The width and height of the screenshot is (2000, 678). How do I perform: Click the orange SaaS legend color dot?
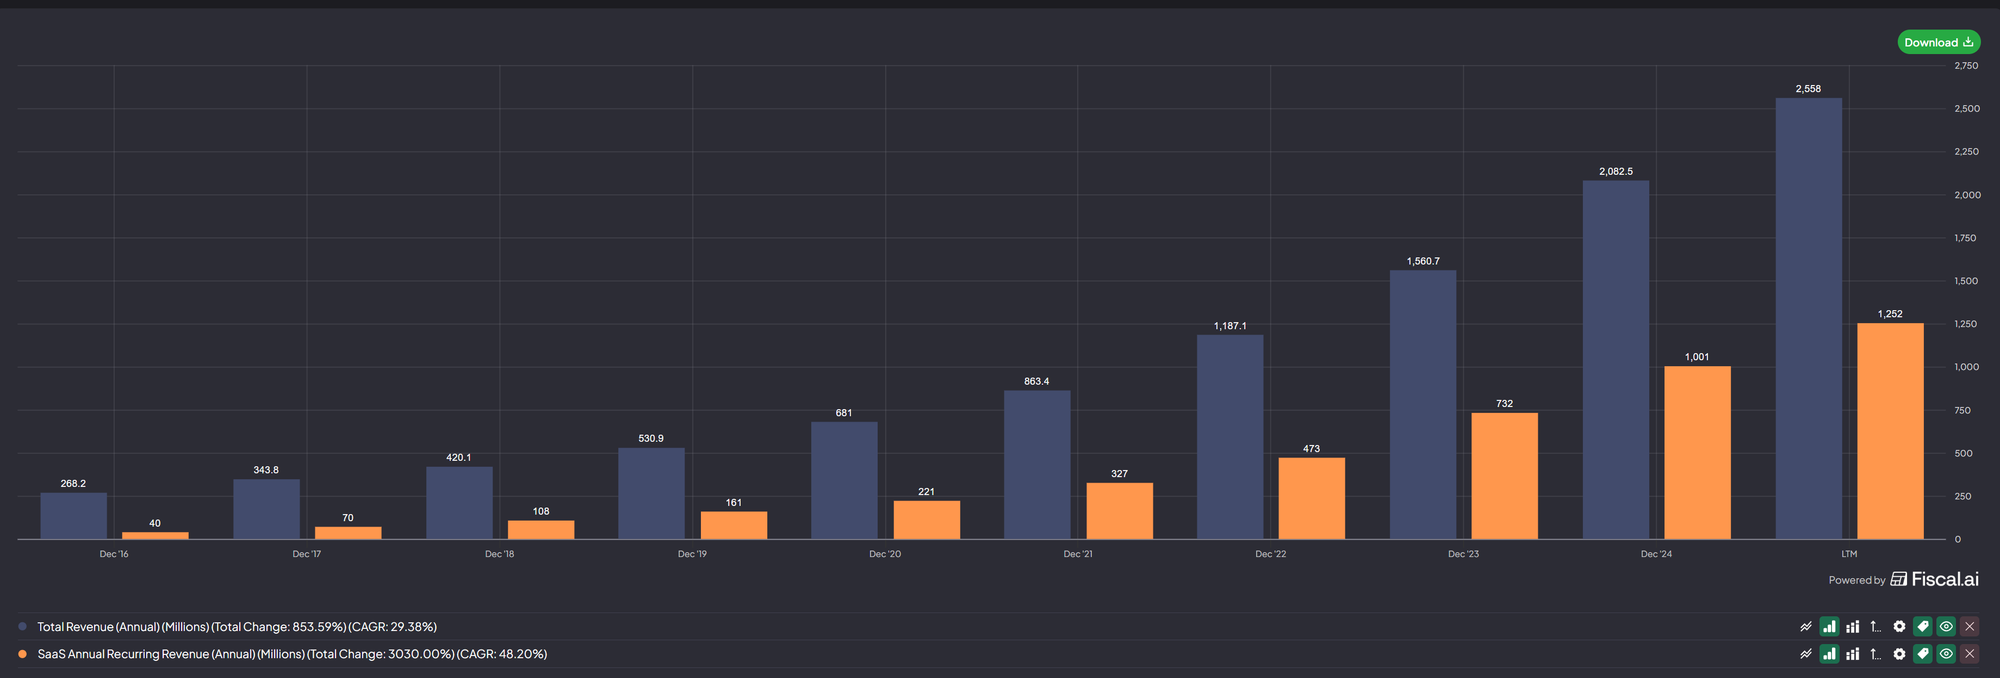(23, 654)
